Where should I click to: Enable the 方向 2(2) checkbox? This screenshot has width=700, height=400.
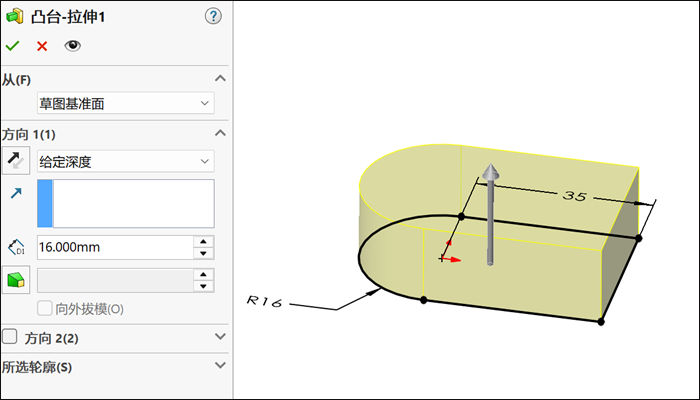[10, 336]
